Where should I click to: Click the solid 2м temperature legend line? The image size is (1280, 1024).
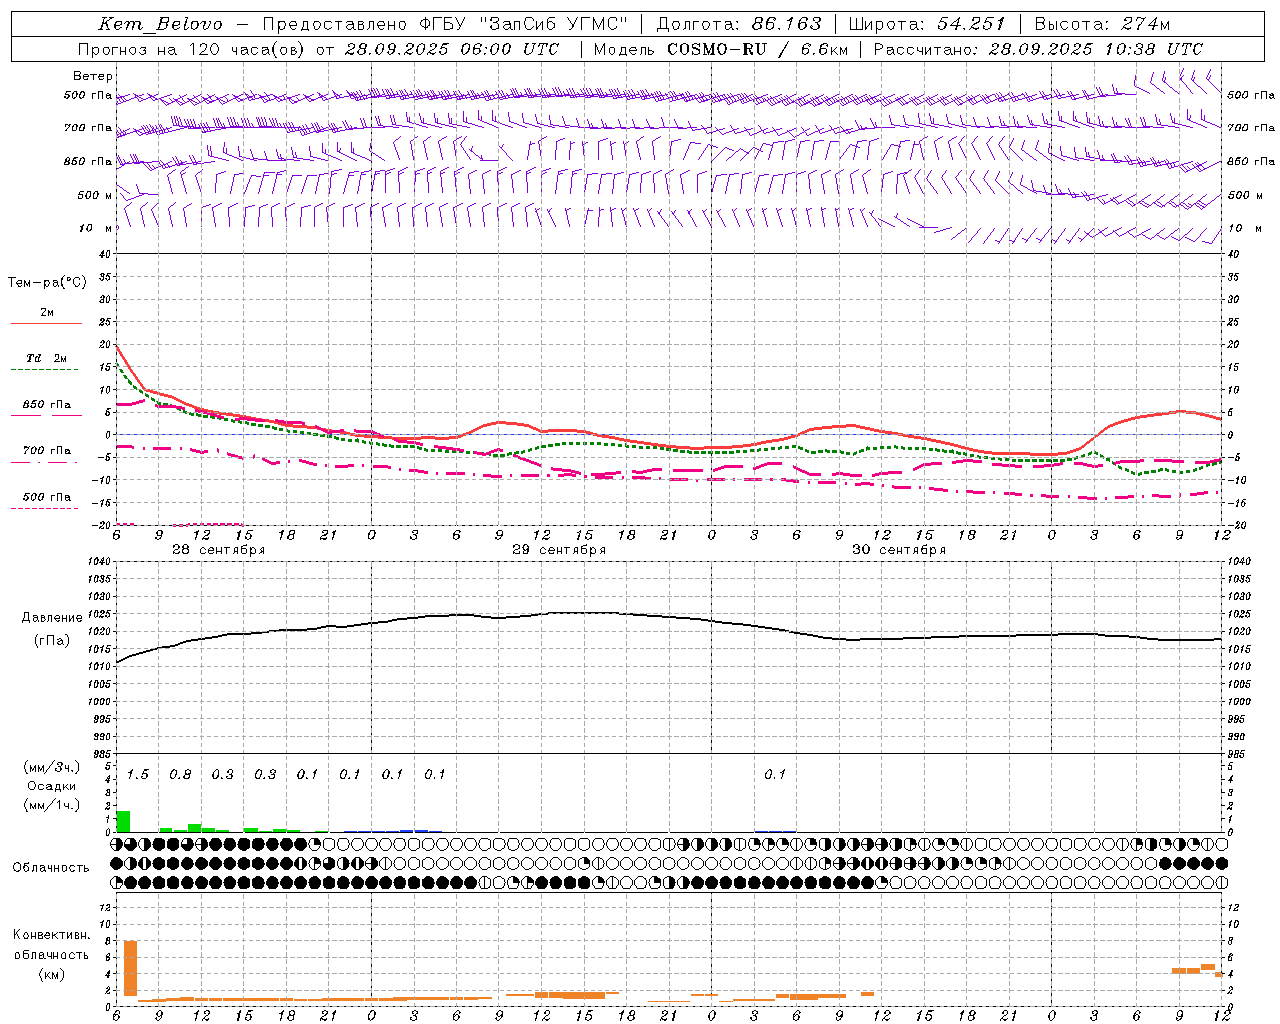click(46, 323)
